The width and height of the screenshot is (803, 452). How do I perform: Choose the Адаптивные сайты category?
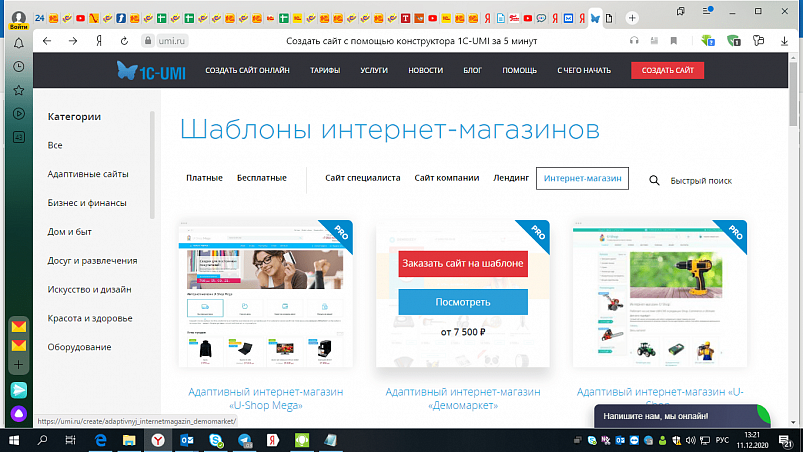click(88, 174)
